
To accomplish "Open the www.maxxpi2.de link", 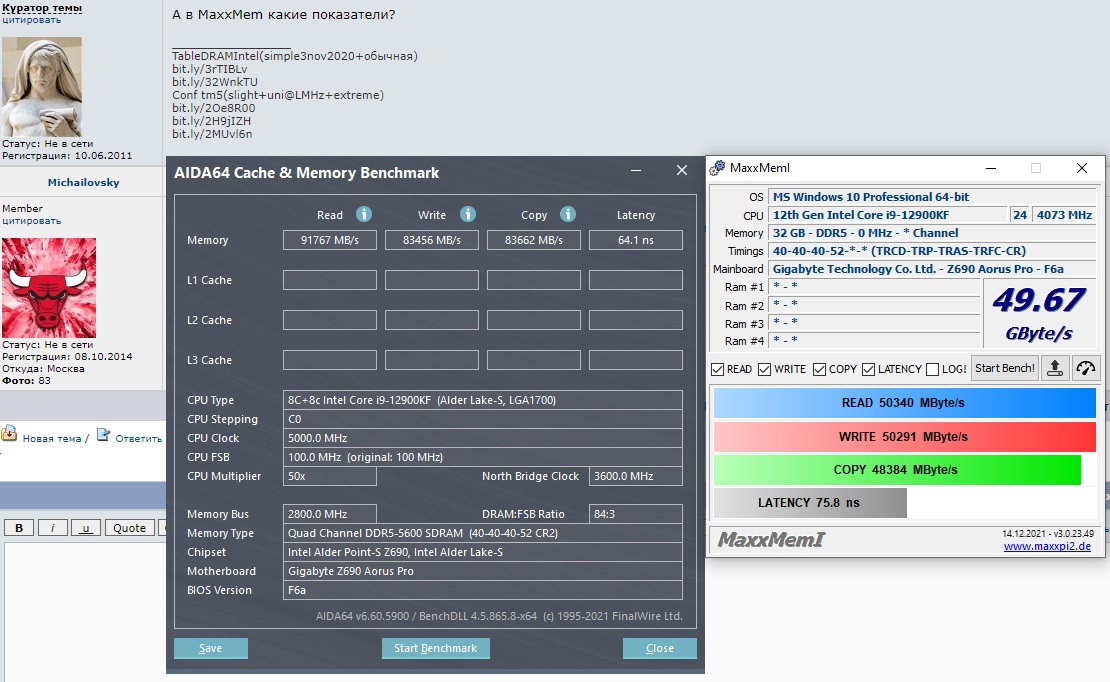I will pyautogui.click(x=1047, y=546).
